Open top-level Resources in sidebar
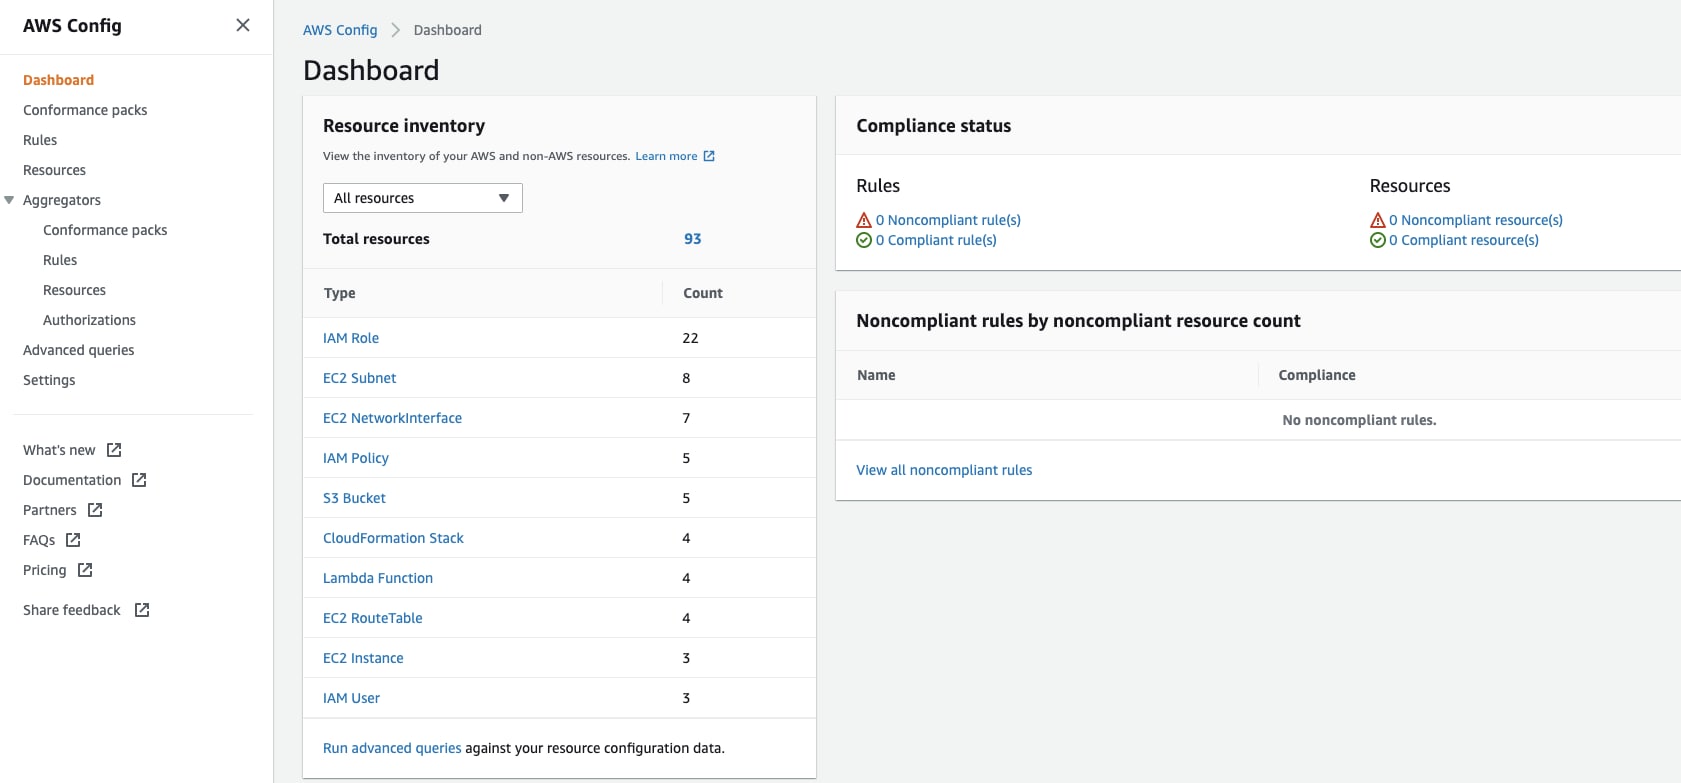This screenshot has width=1681, height=783. tap(54, 170)
